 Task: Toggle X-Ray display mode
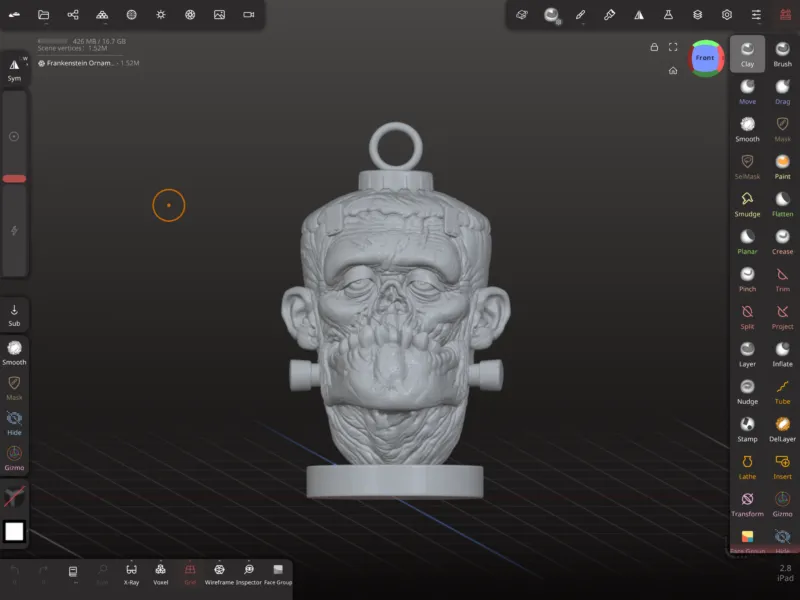pos(131,573)
